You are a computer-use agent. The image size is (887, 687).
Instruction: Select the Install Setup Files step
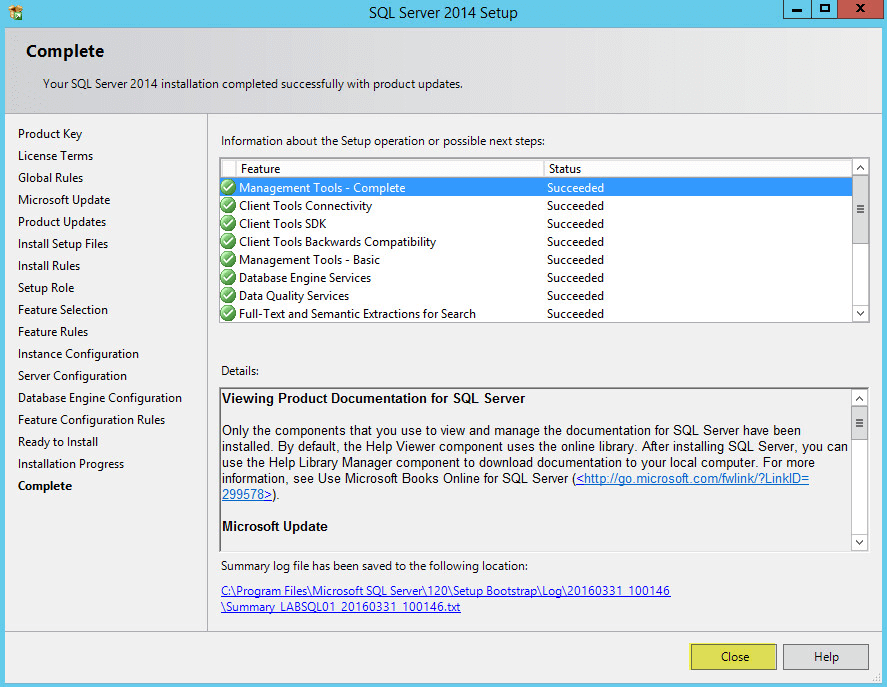point(63,244)
